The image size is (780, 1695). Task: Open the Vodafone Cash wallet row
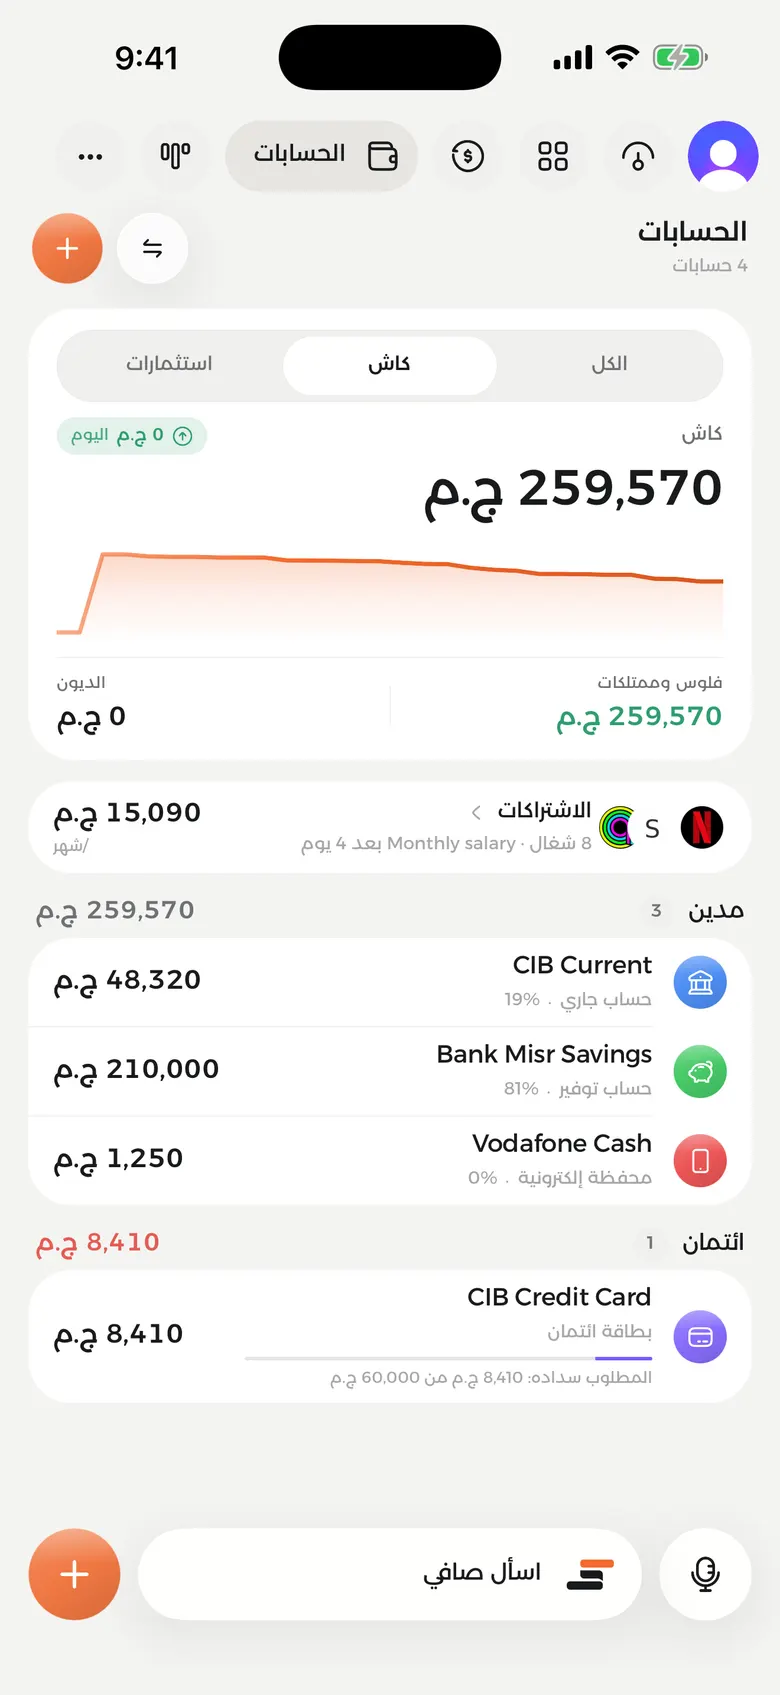tap(390, 1160)
